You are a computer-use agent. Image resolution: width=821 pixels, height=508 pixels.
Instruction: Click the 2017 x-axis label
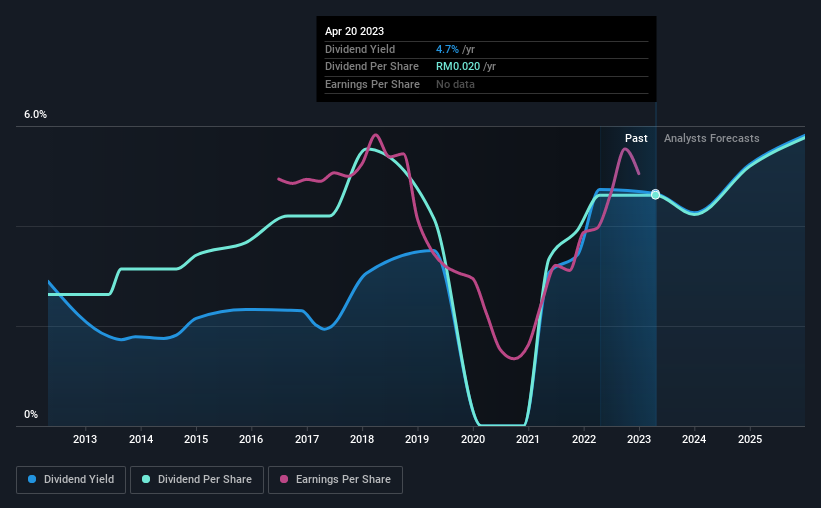(x=307, y=439)
